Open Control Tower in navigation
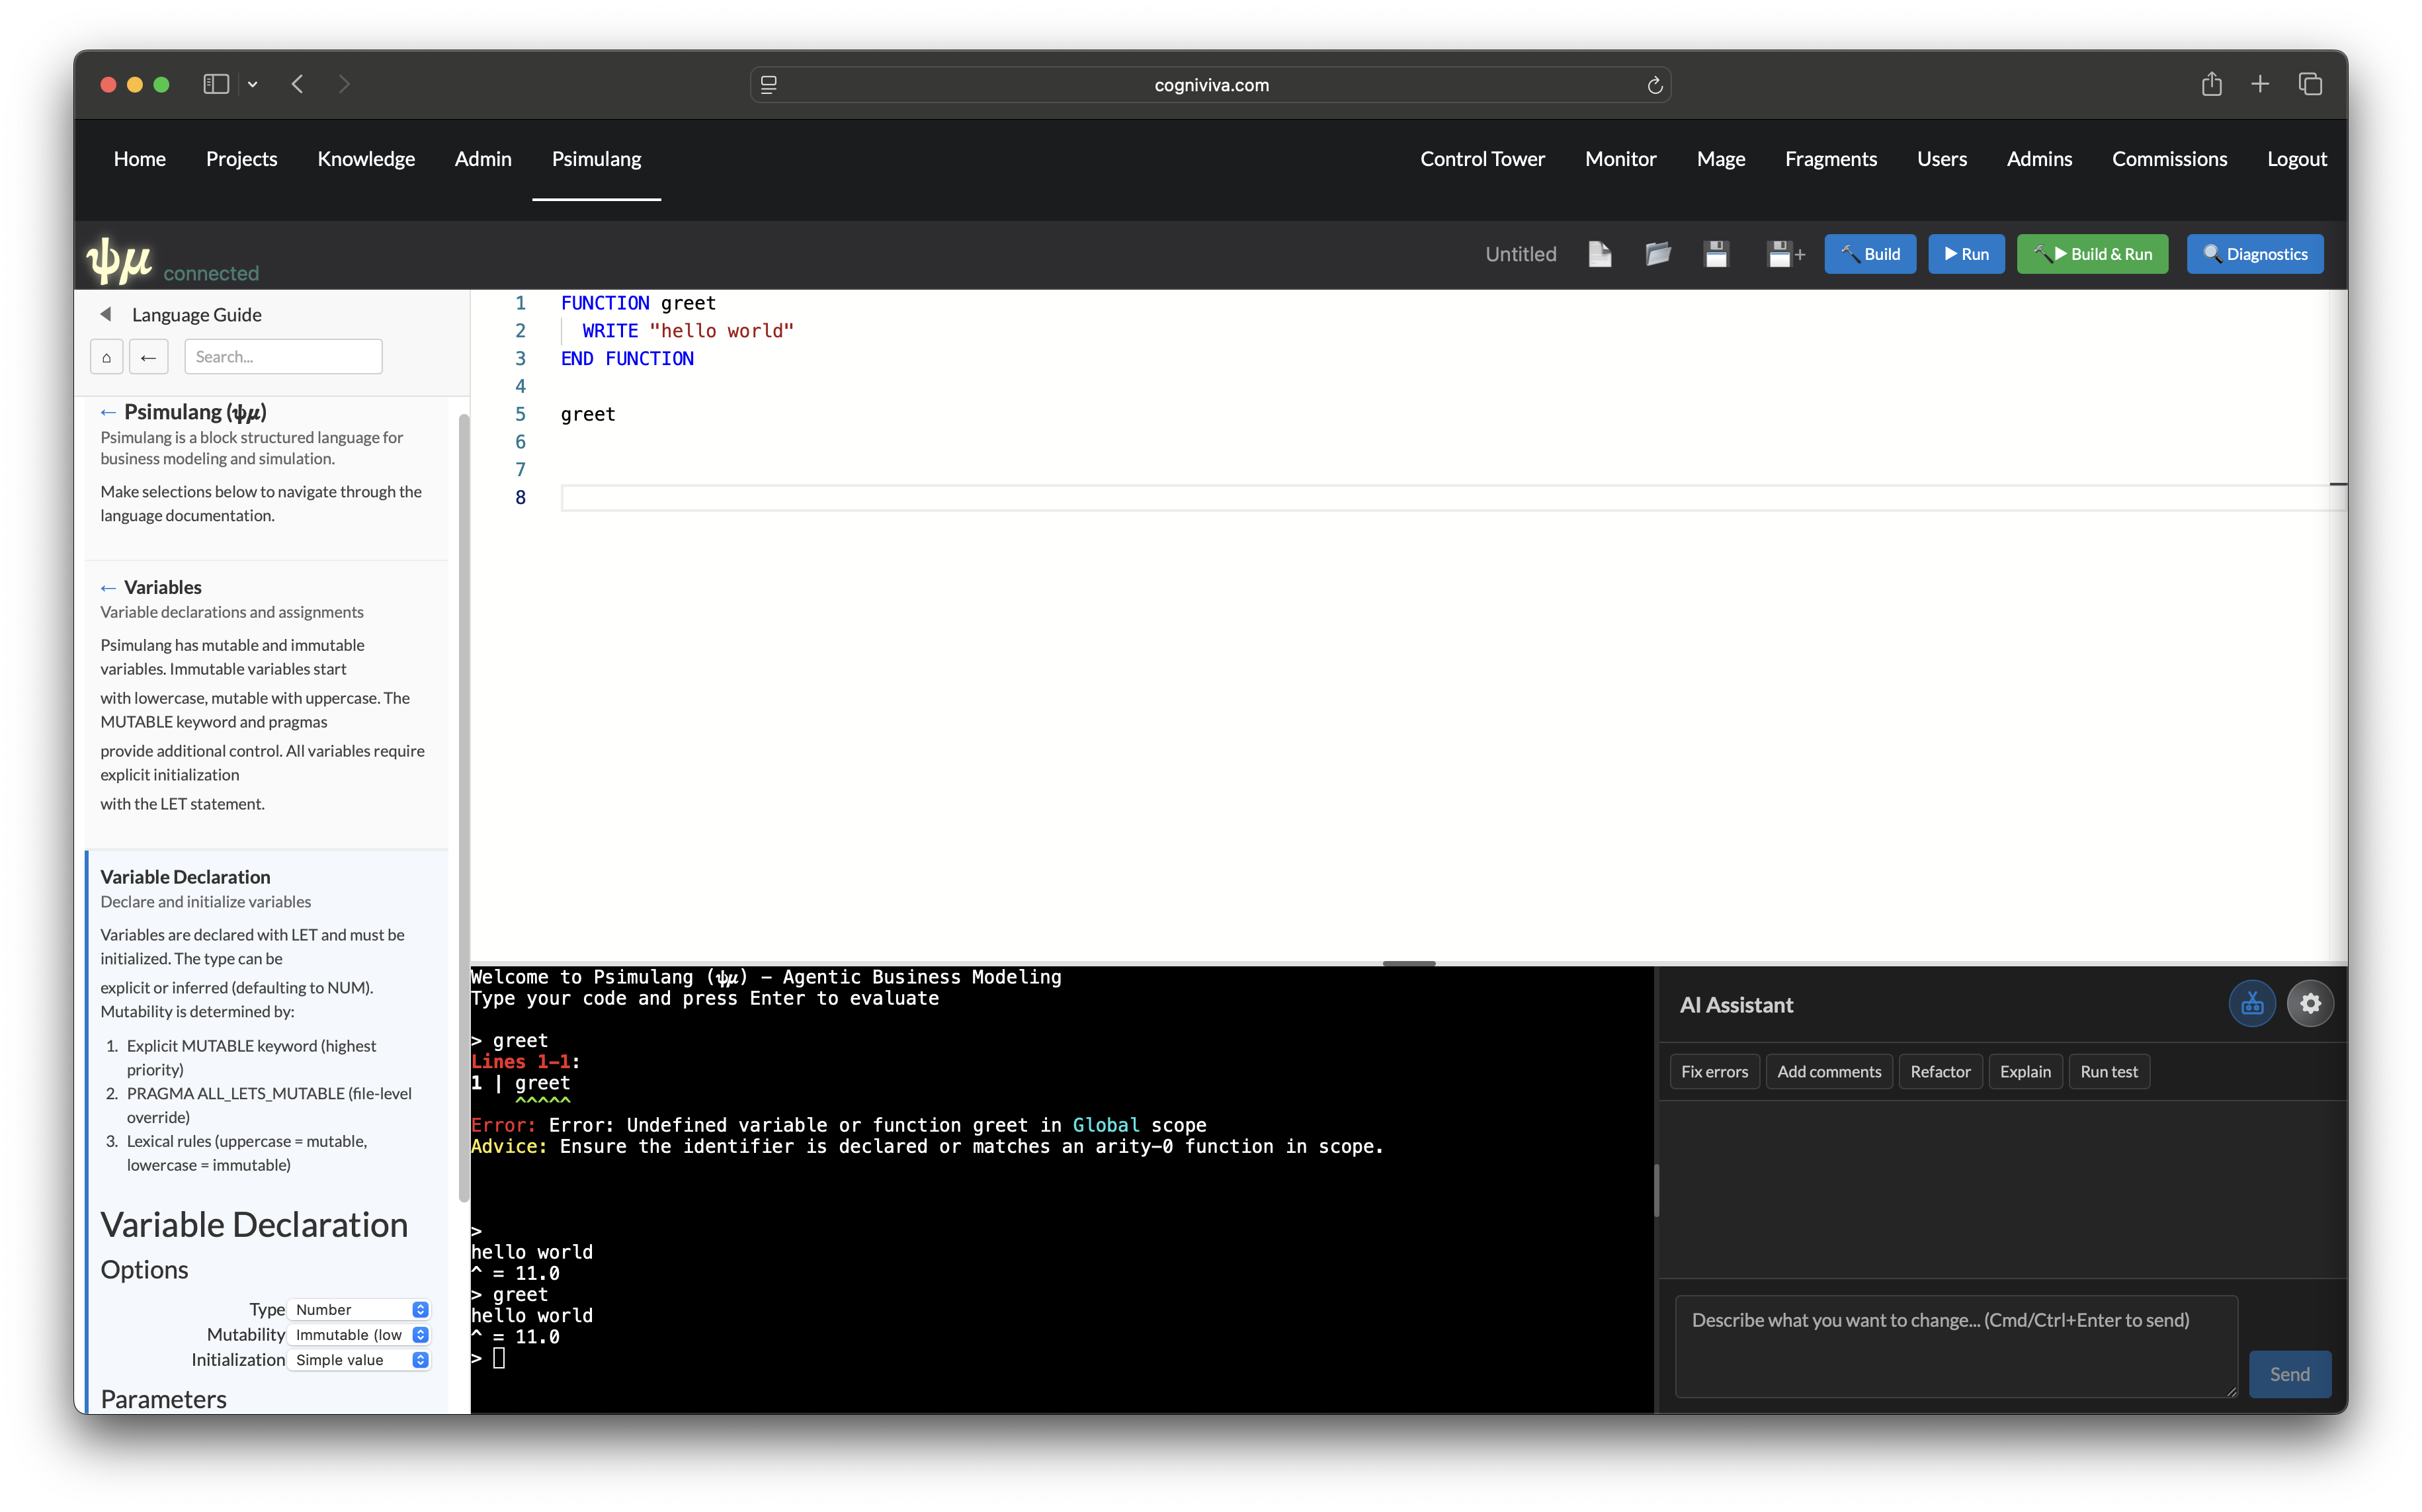 tap(1482, 159)
